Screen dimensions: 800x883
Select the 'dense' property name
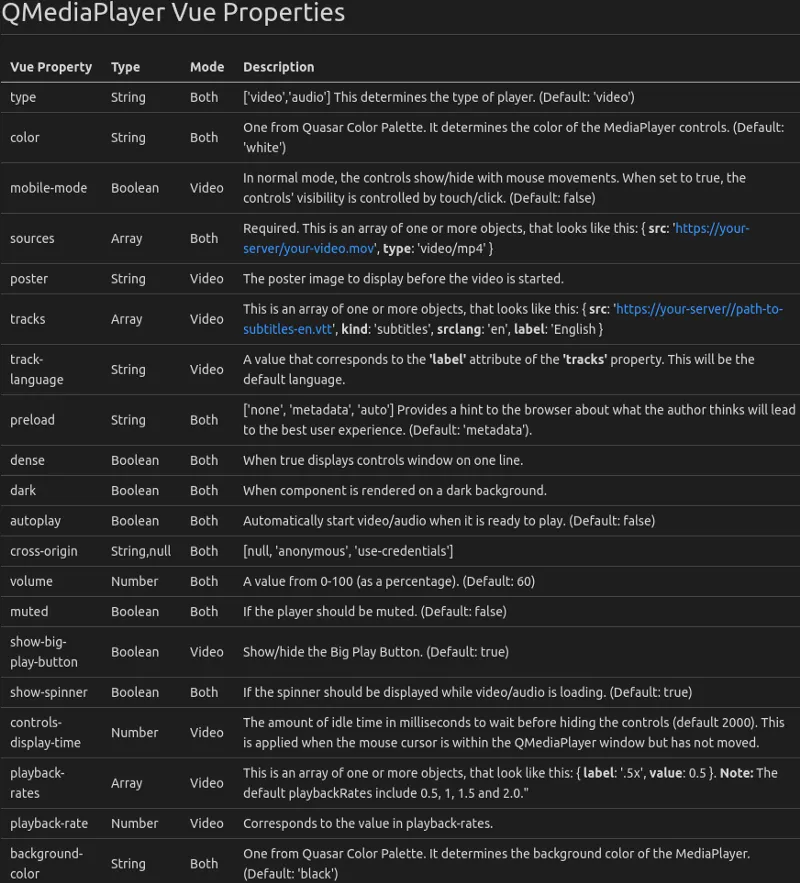tap(27, 460)
